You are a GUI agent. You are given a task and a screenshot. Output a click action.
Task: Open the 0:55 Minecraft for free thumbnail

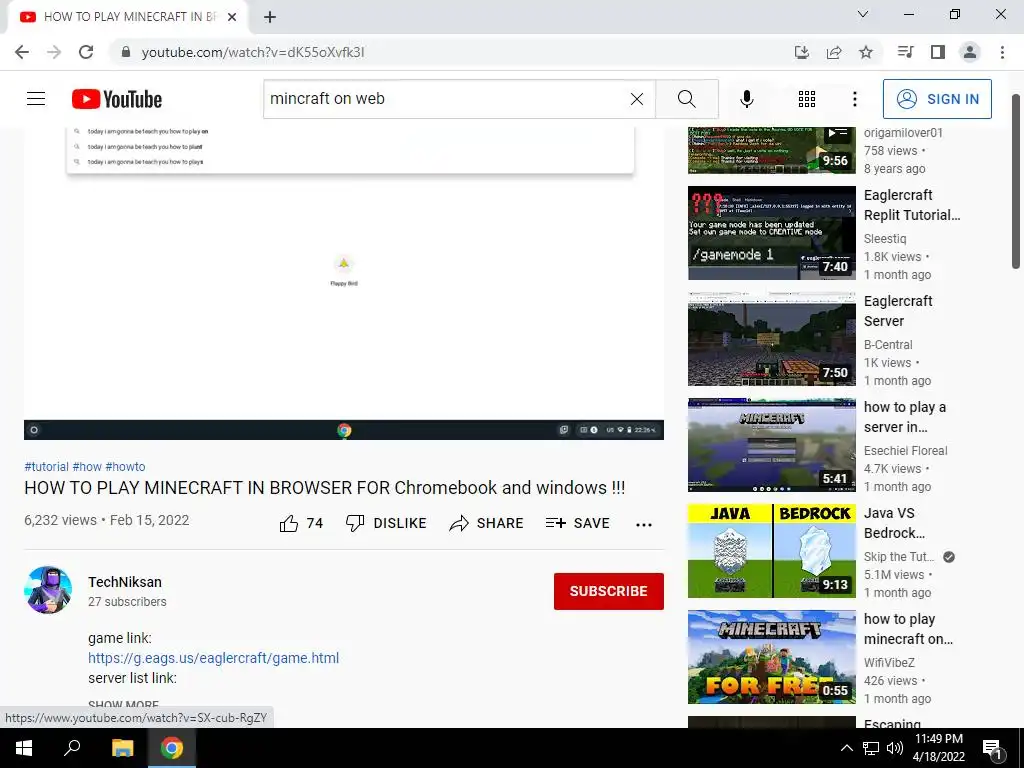(771, 656)
